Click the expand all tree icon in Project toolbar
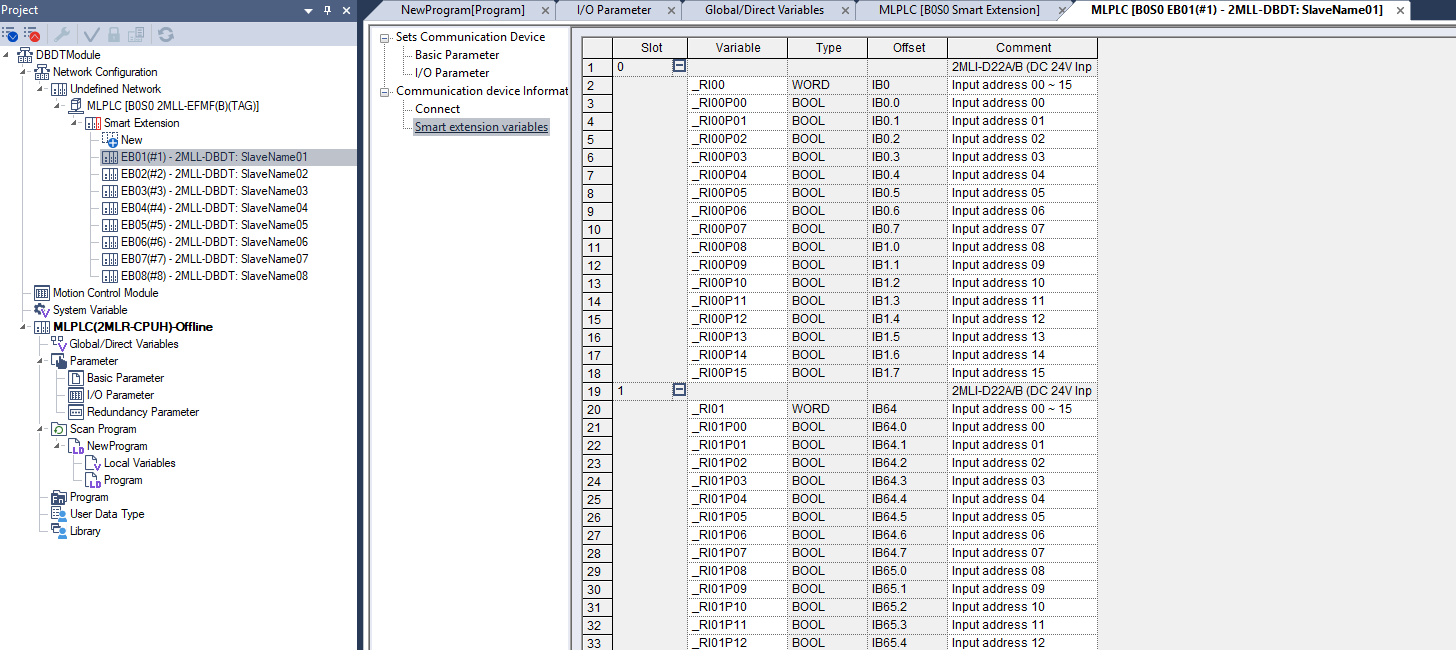 (x=10, y=33)
